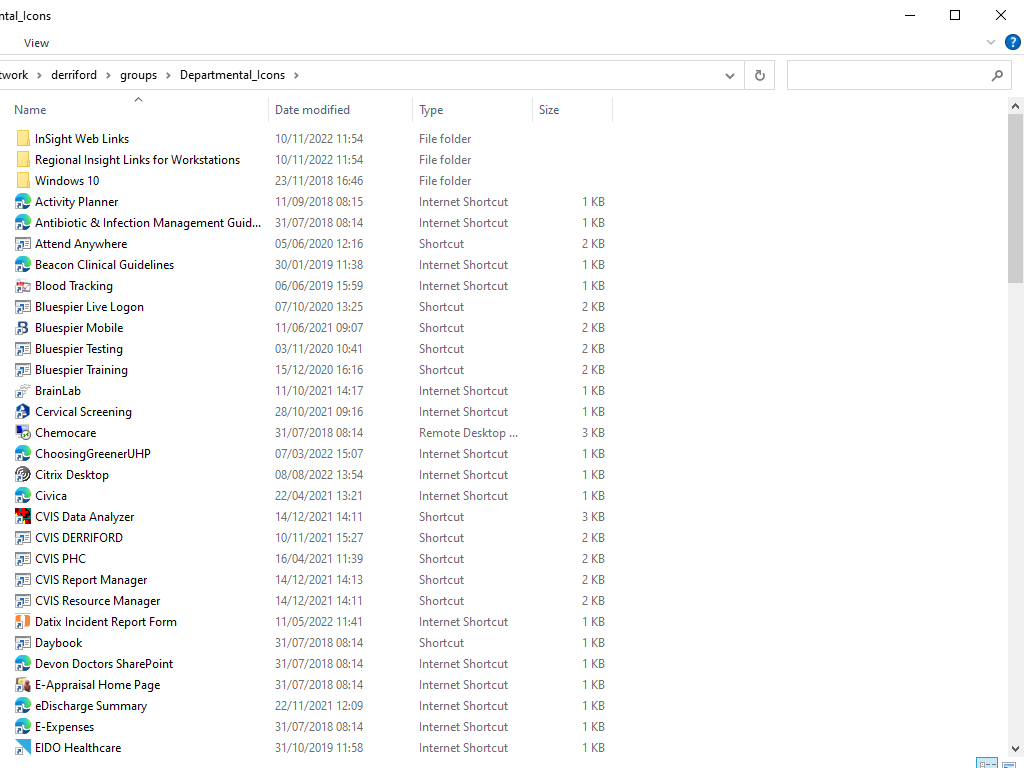Click date 11/06/2021 09:07 for Bluespier Mobile

click(x=319, y=328)
